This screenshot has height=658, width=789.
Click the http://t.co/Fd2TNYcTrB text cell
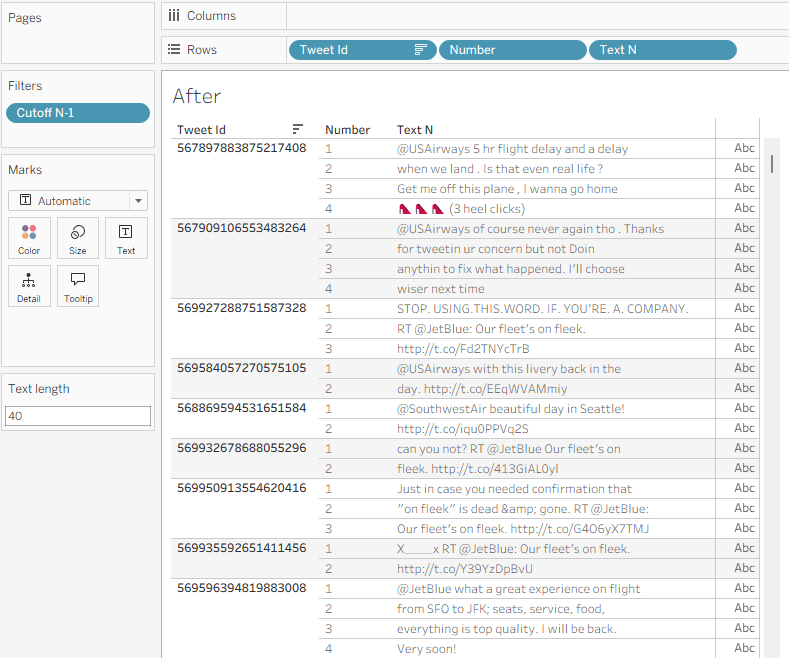463,349
